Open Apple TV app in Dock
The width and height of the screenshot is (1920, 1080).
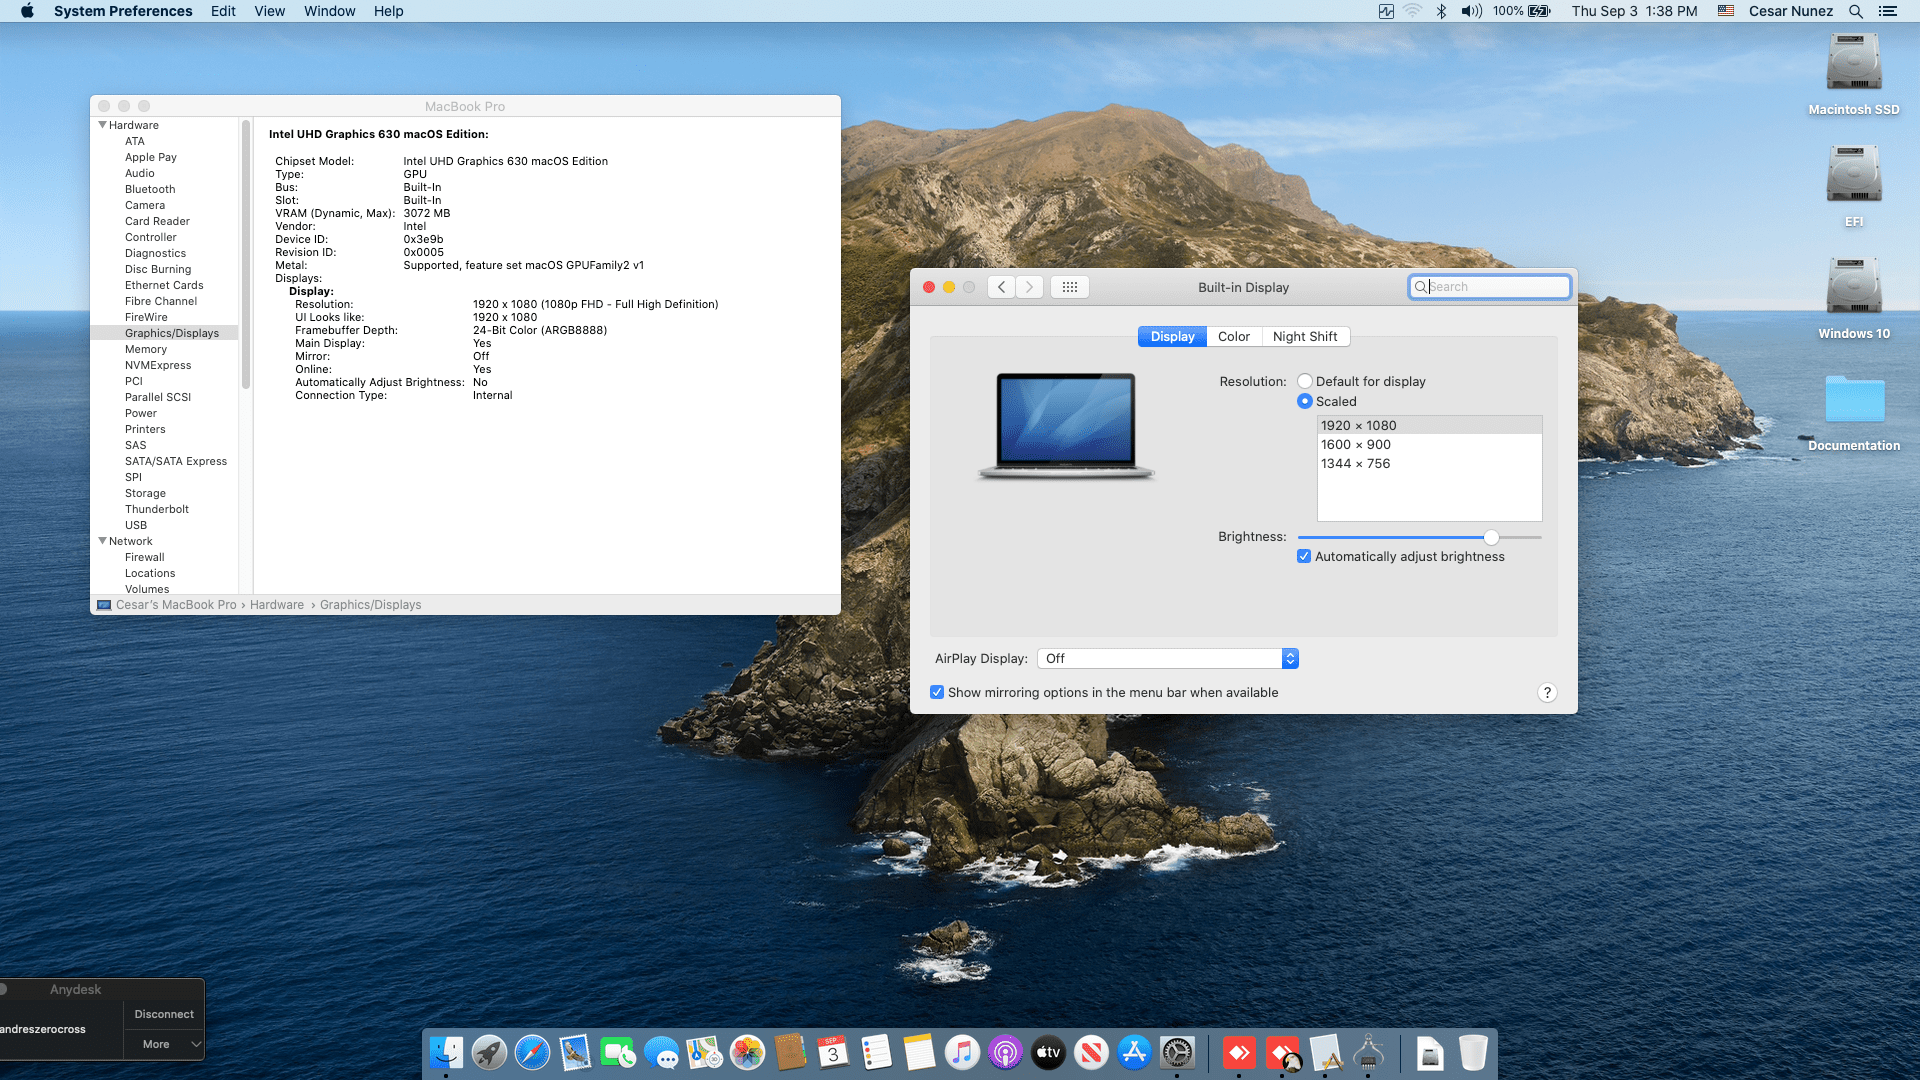1048,1053
